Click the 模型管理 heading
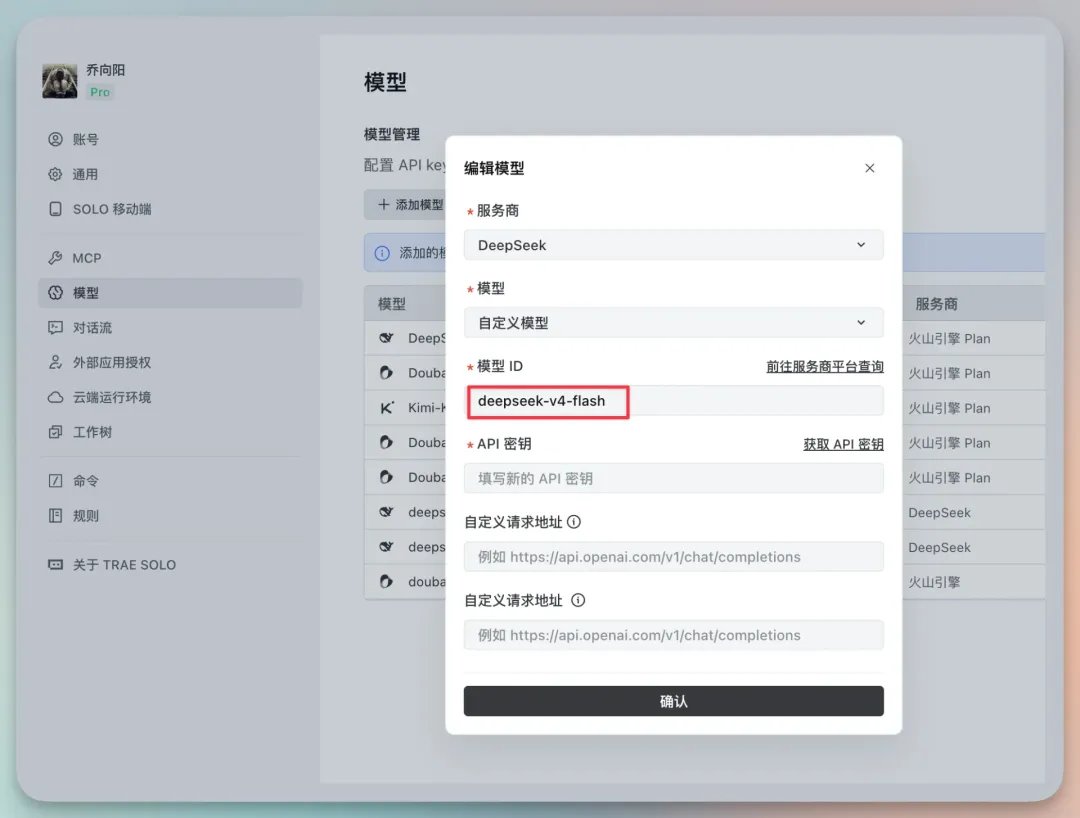 coord(392,134)
